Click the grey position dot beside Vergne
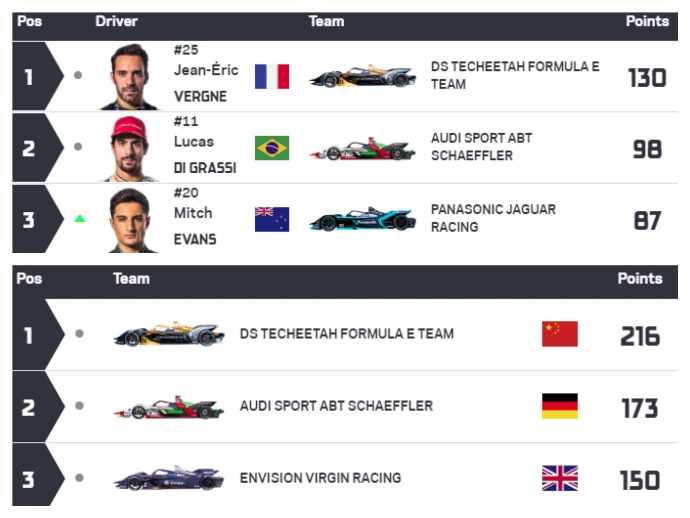 tap(78, 75)
